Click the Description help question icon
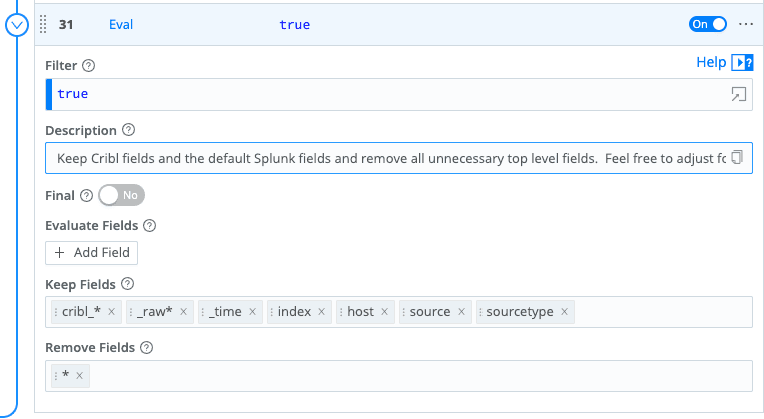The height and width of the screenshot is (419, 764). click(128, 130)
